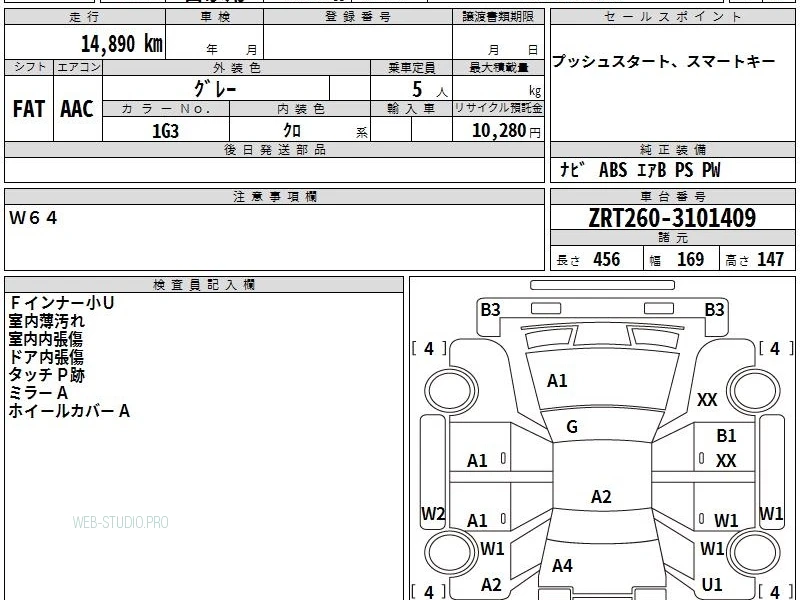Image resolution: width=800 pixels, height=600 pixels.
Task: Select inspector note ミラーA
Action: click(38, 393)
